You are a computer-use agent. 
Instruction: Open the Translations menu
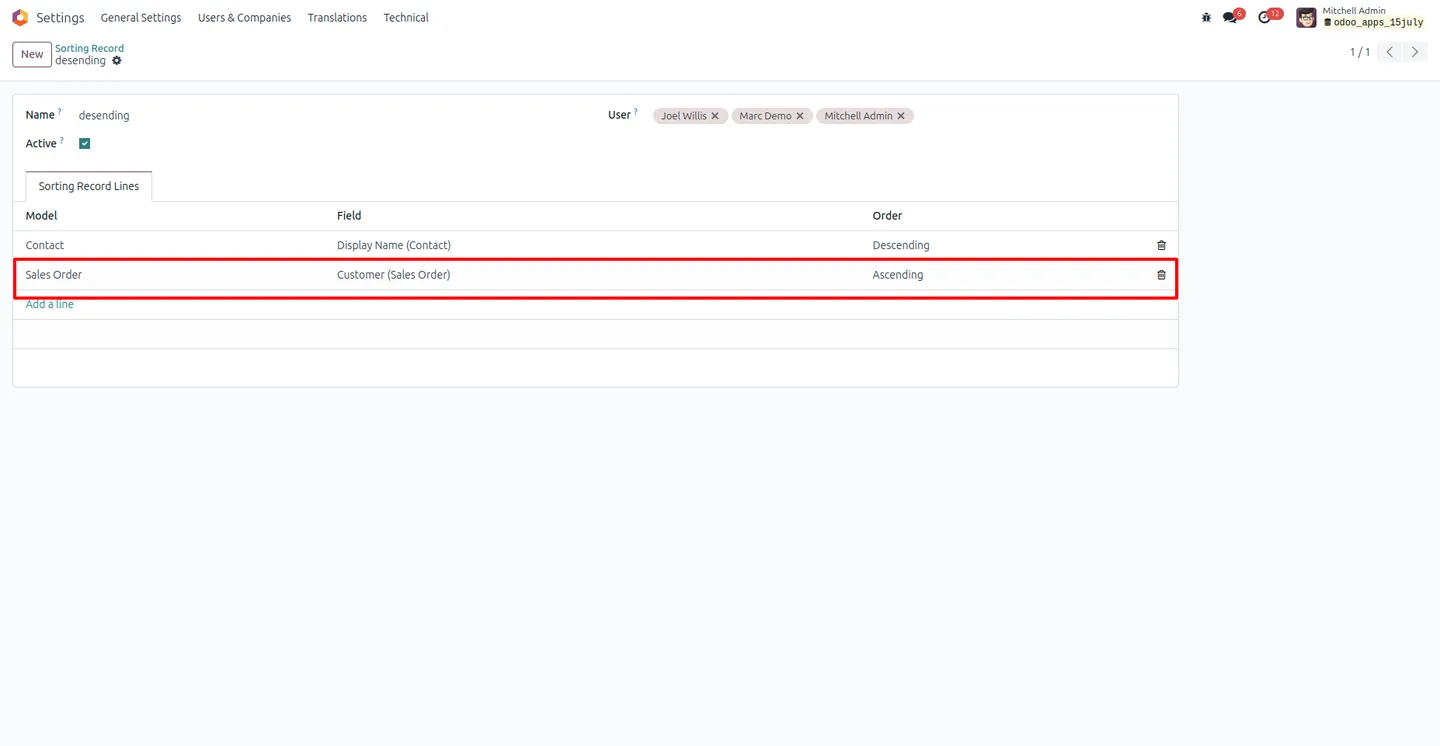click(337, 18)
